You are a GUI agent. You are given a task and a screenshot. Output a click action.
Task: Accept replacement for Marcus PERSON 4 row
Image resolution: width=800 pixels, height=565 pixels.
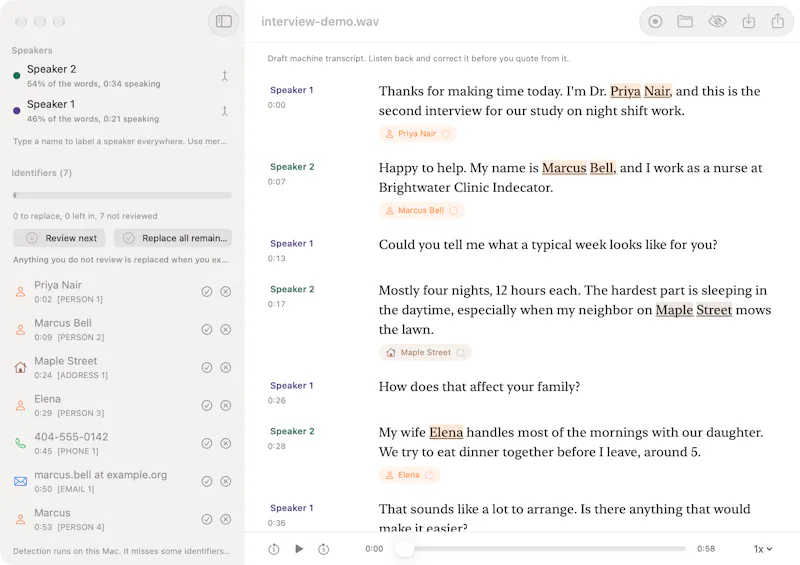(207, 519)
